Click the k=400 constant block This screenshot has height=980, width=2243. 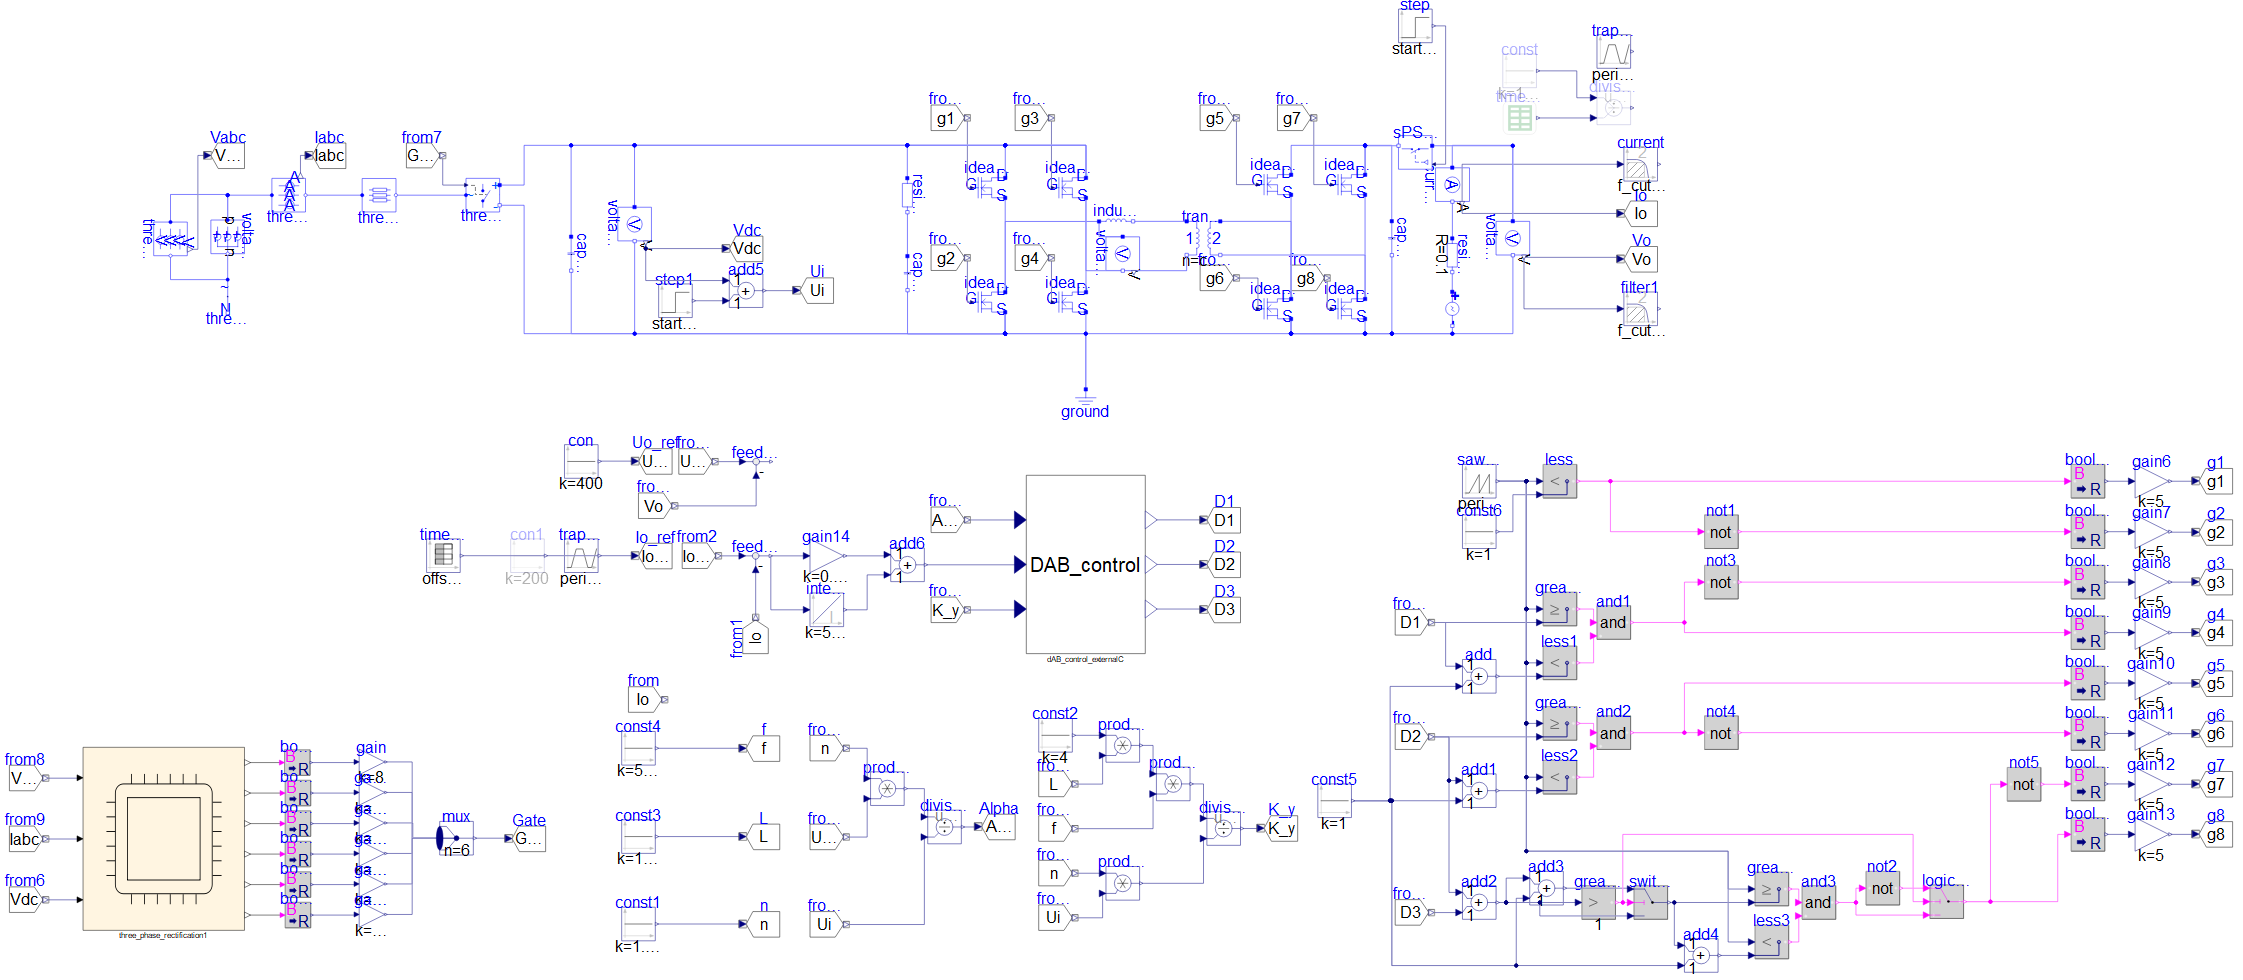(x=581, y=461)
